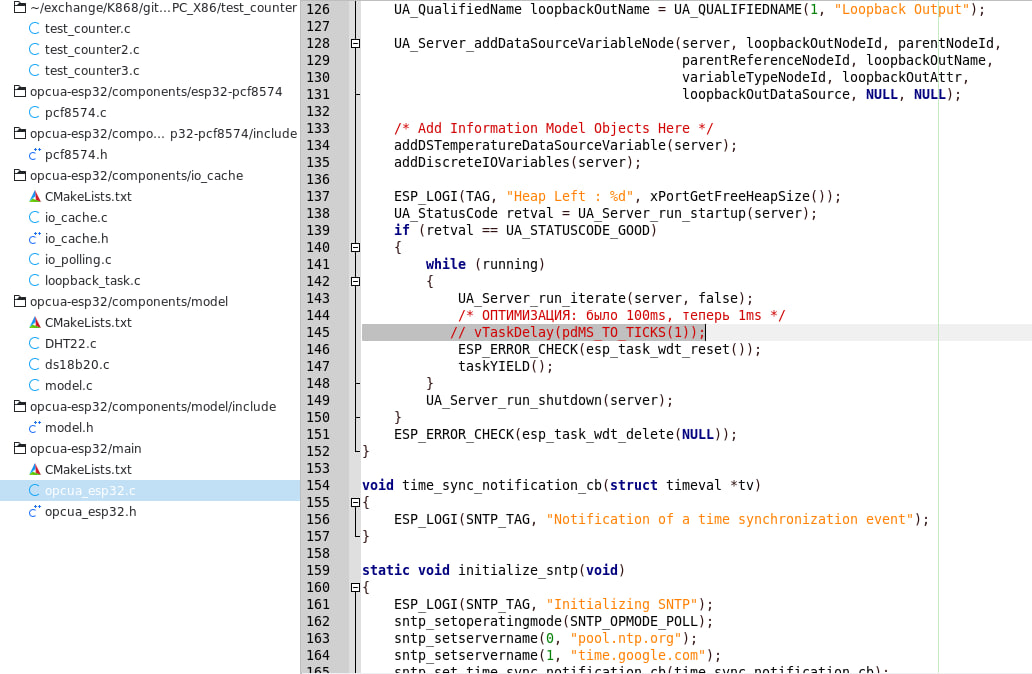
Task: Fold the while loop at line 142
Action: pyautogui.click(x=355, y=281)
